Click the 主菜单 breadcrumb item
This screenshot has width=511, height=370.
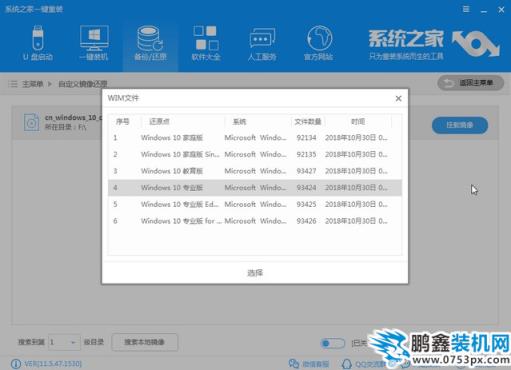(32, 84)
